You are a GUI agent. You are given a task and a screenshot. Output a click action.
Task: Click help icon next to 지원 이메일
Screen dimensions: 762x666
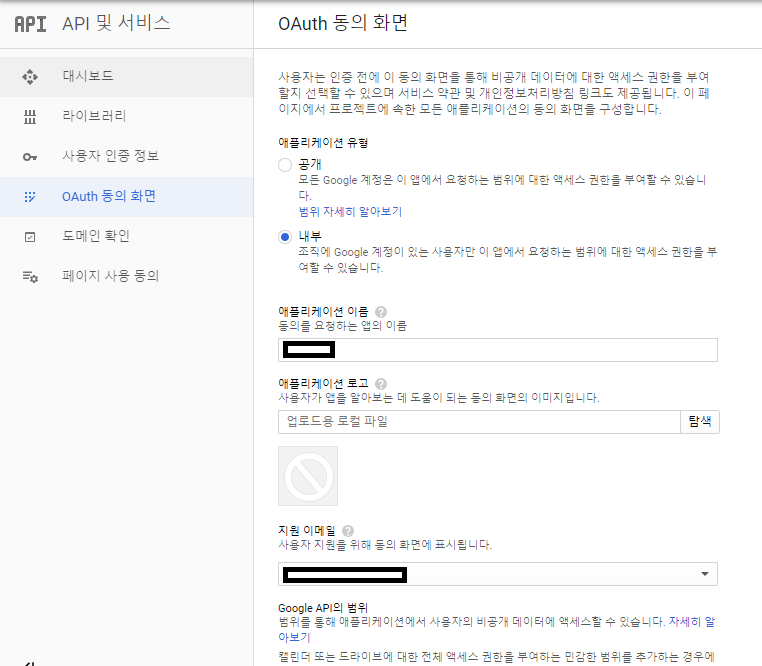point(348,531)
